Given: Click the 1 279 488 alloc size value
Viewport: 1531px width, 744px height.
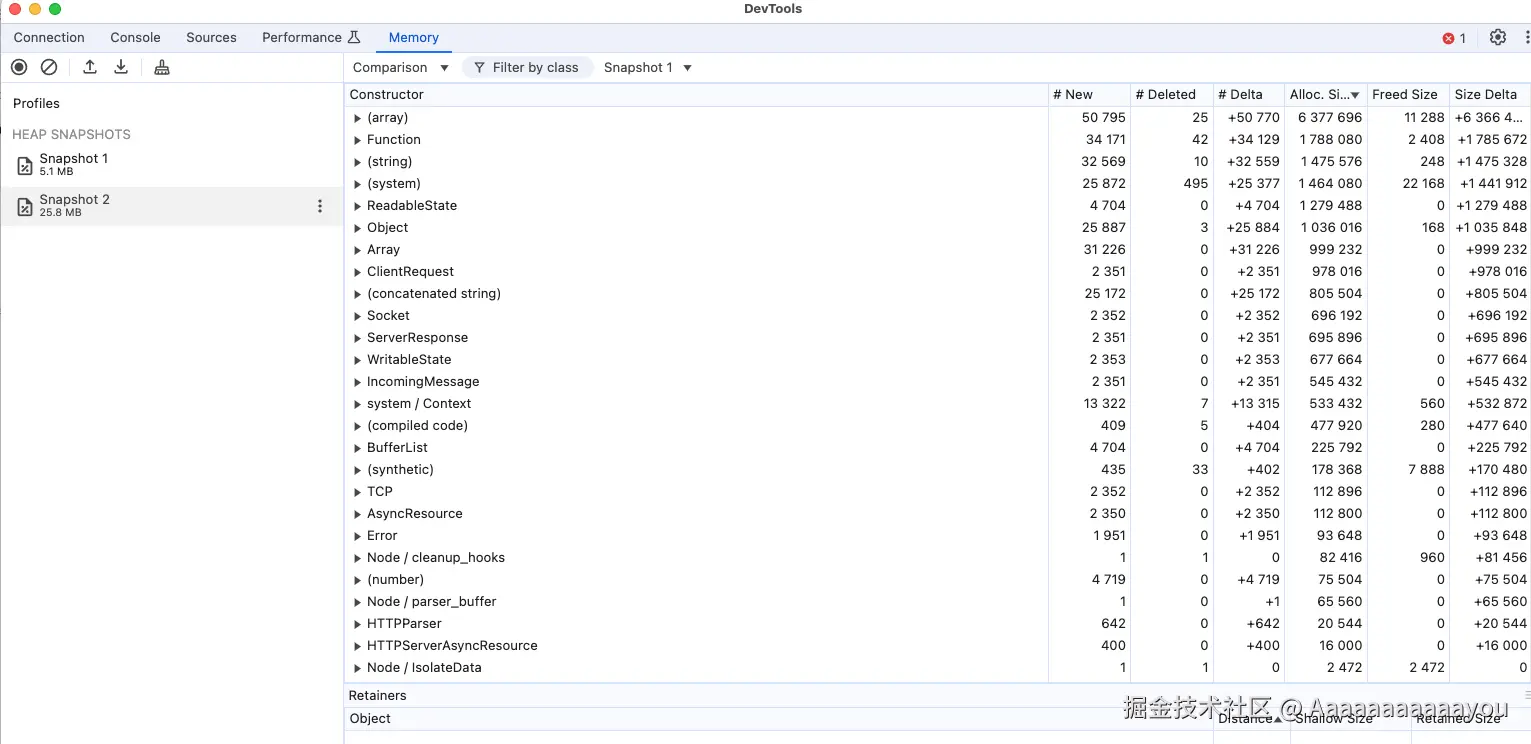Looking at the screenshot, I should 1330,206.
